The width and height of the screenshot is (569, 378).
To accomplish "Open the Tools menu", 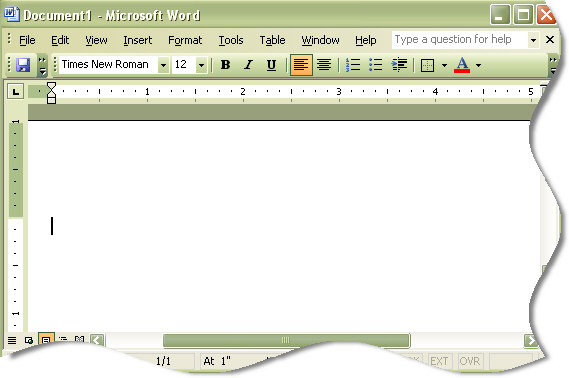I will tap(231, 40).
